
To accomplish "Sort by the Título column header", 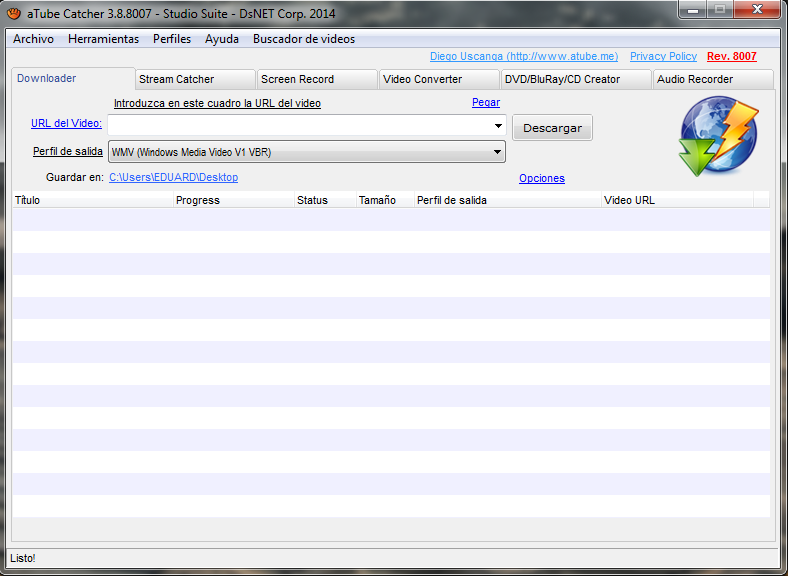I will 93,200.
